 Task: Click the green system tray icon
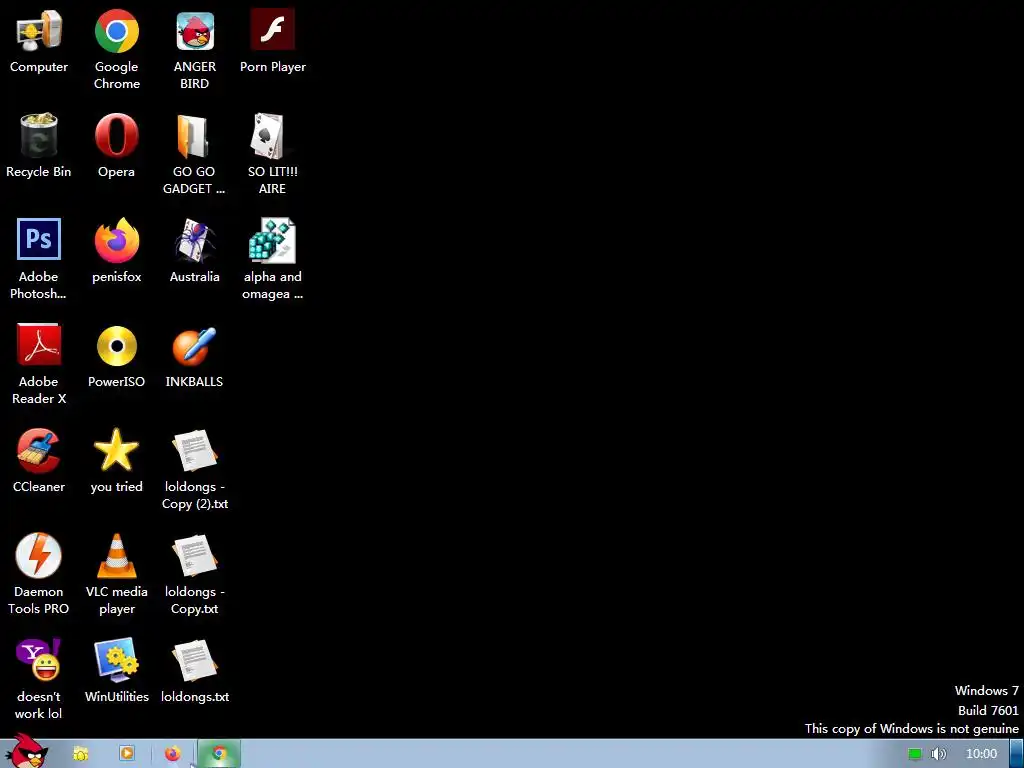[915, 754]
